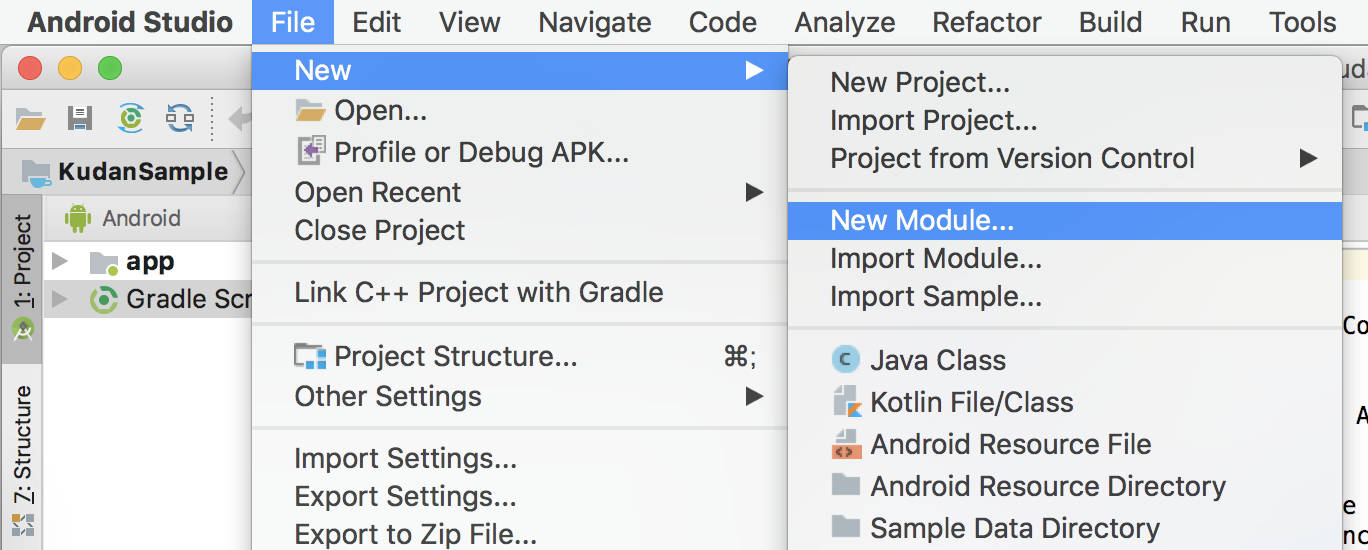1368x550 pixels.
Task: Open the Analyze menu
Action: coord(845,22)
